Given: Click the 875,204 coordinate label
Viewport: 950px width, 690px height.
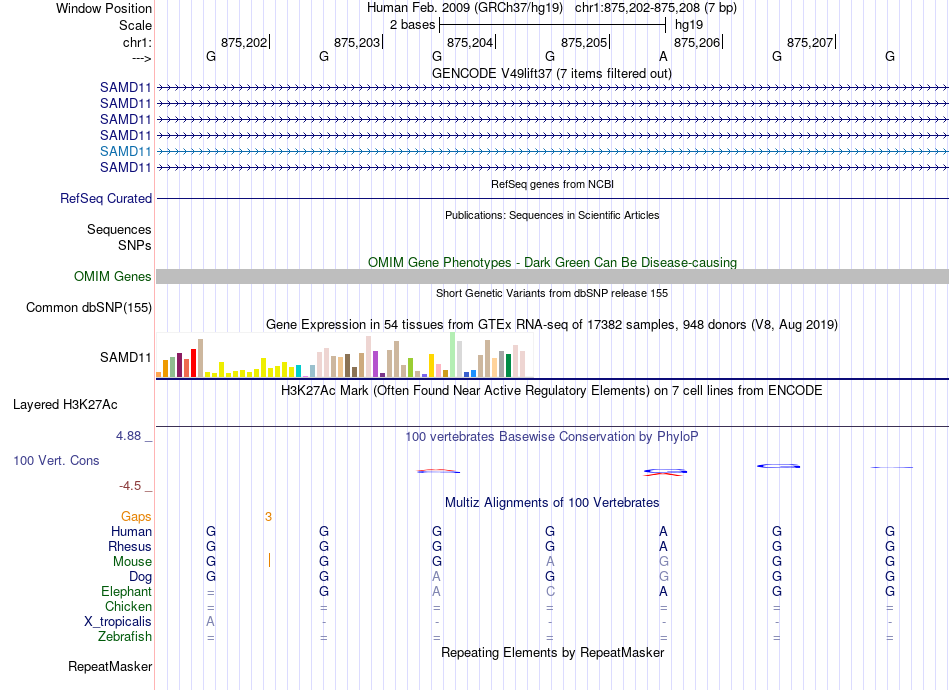Looking at the screenshot, I should pyautogui.click(x=470, y=42).
